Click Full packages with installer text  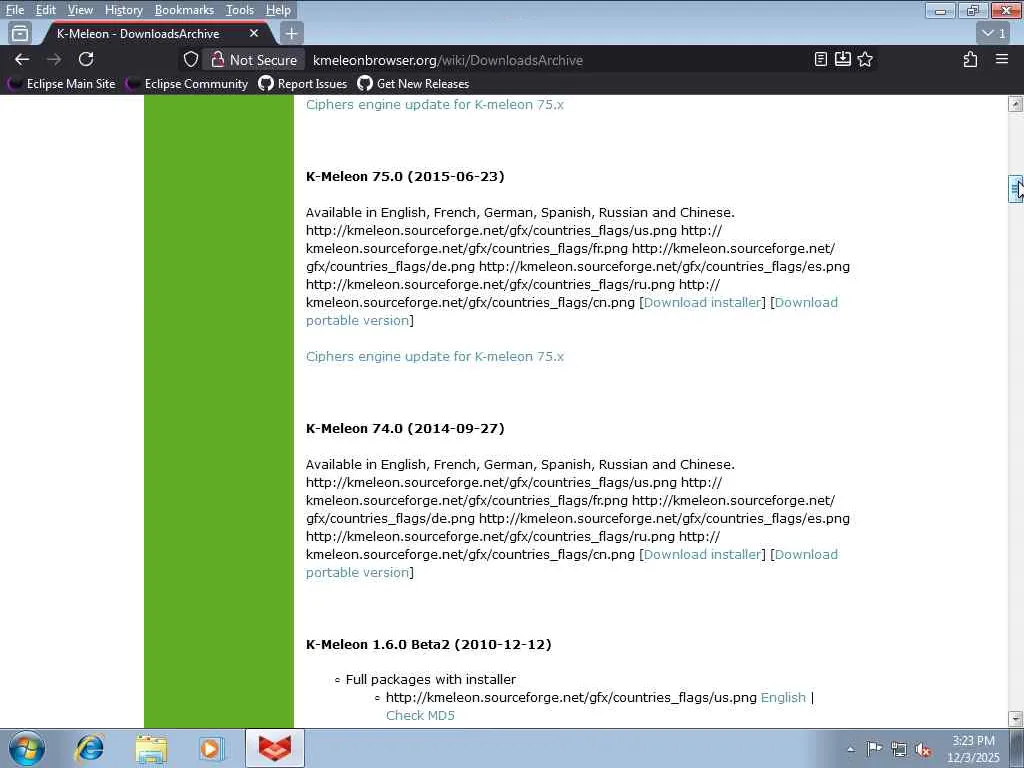[430, 680]
